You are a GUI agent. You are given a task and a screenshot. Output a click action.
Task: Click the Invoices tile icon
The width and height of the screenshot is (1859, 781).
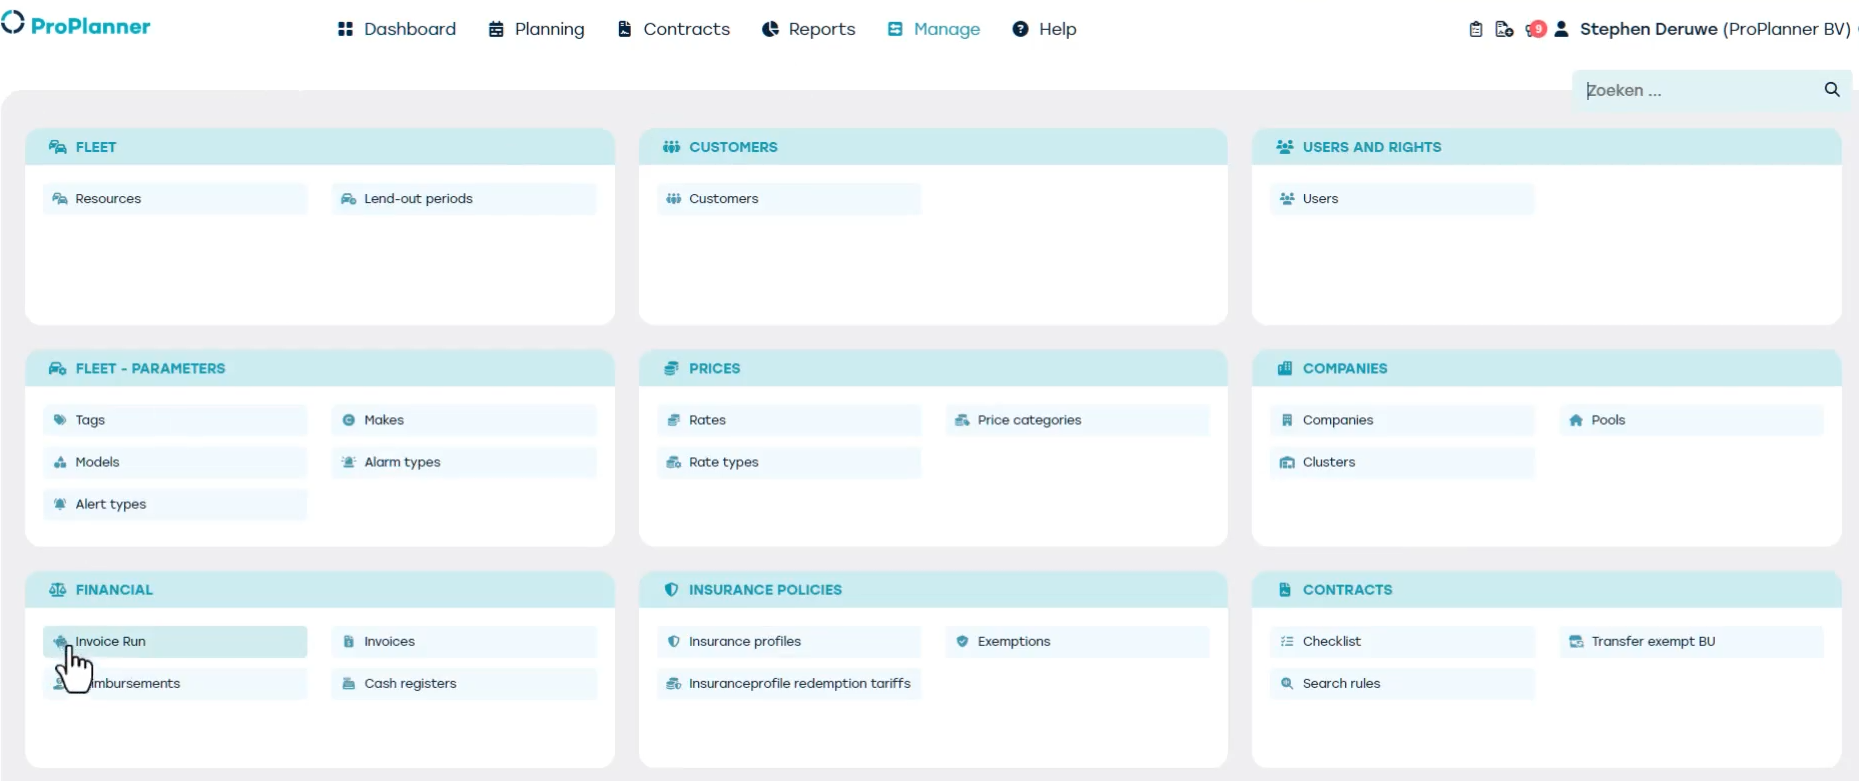click(349, 642)
